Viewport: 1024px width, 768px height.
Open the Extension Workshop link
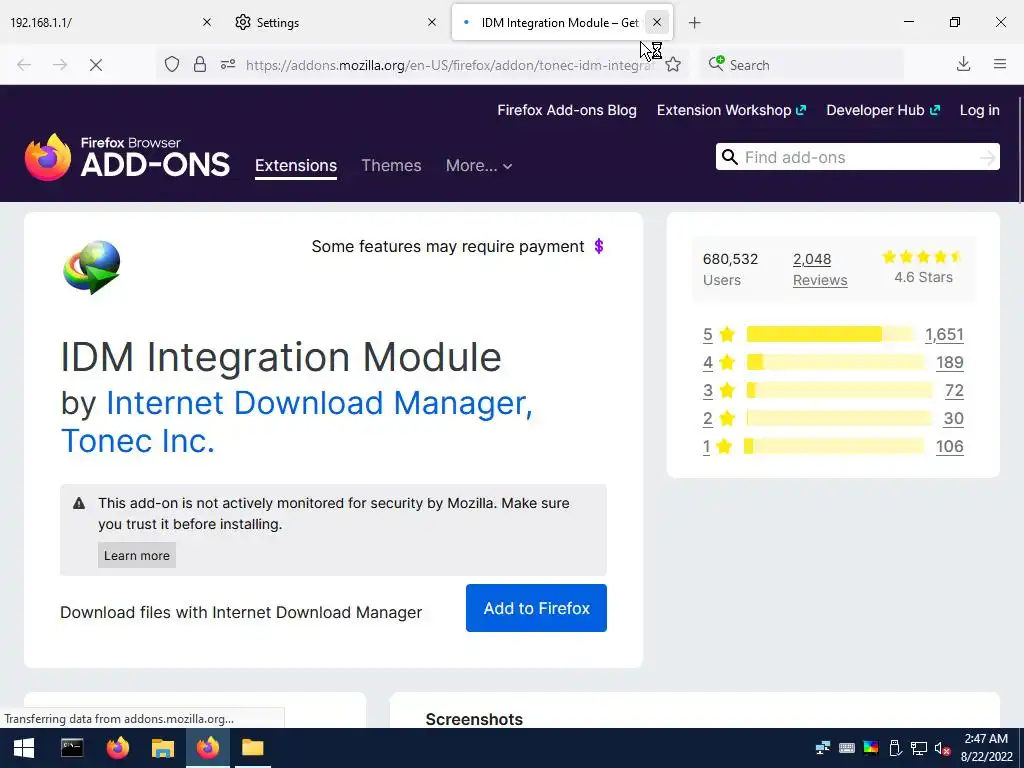pyautogui.click(x=731, y=110)
